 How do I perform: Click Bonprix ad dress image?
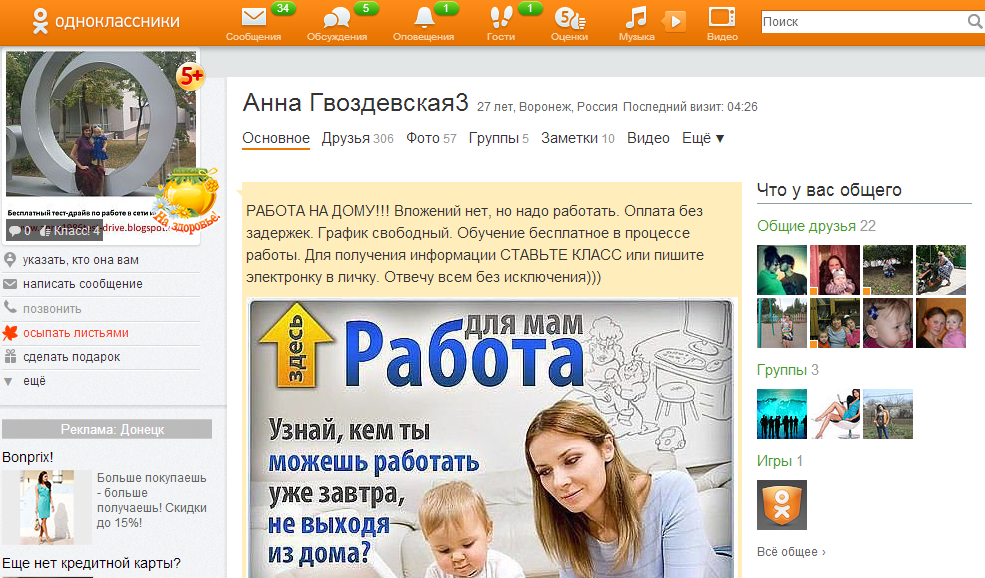click(47, 507)
